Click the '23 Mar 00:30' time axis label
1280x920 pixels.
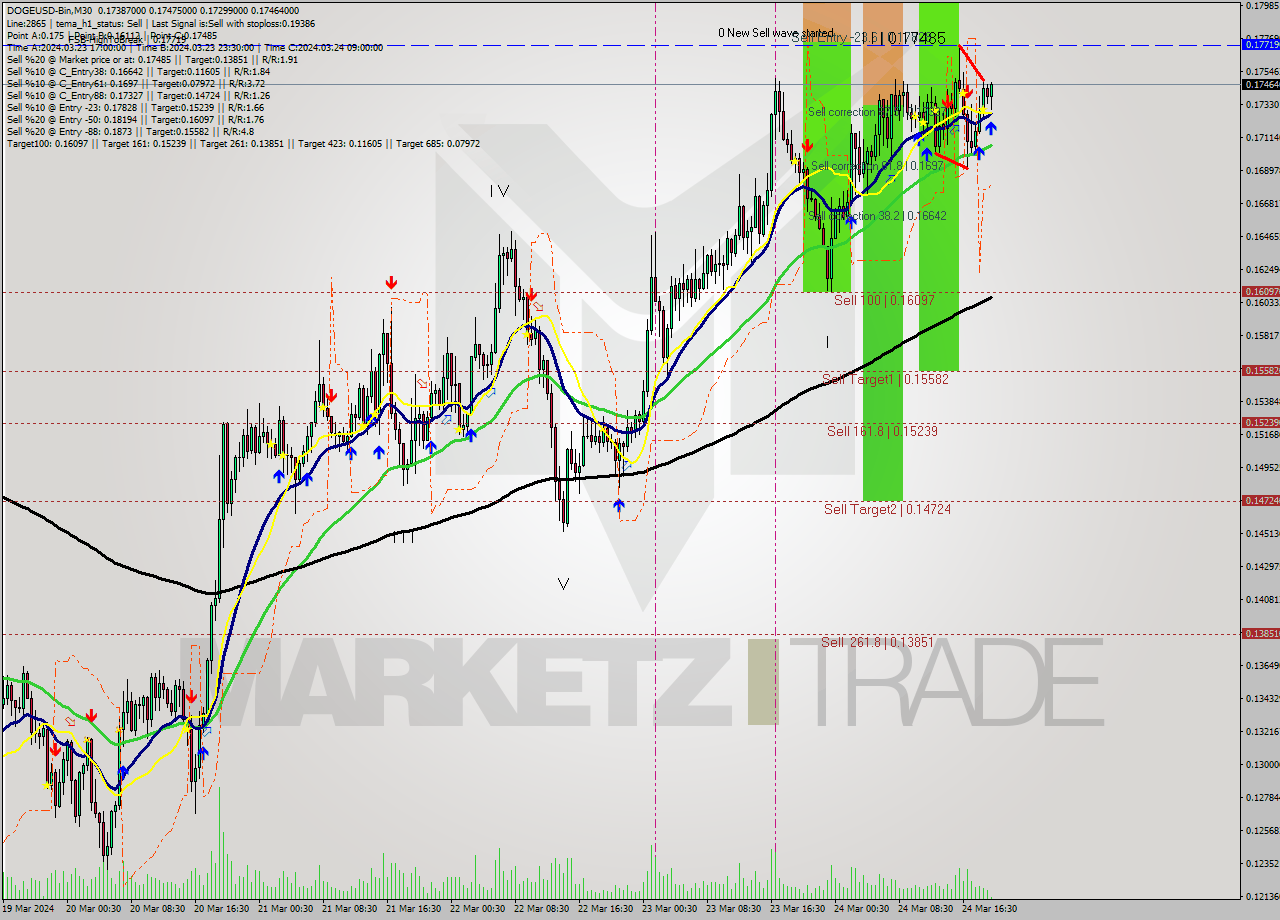click(x=670, y=909)
